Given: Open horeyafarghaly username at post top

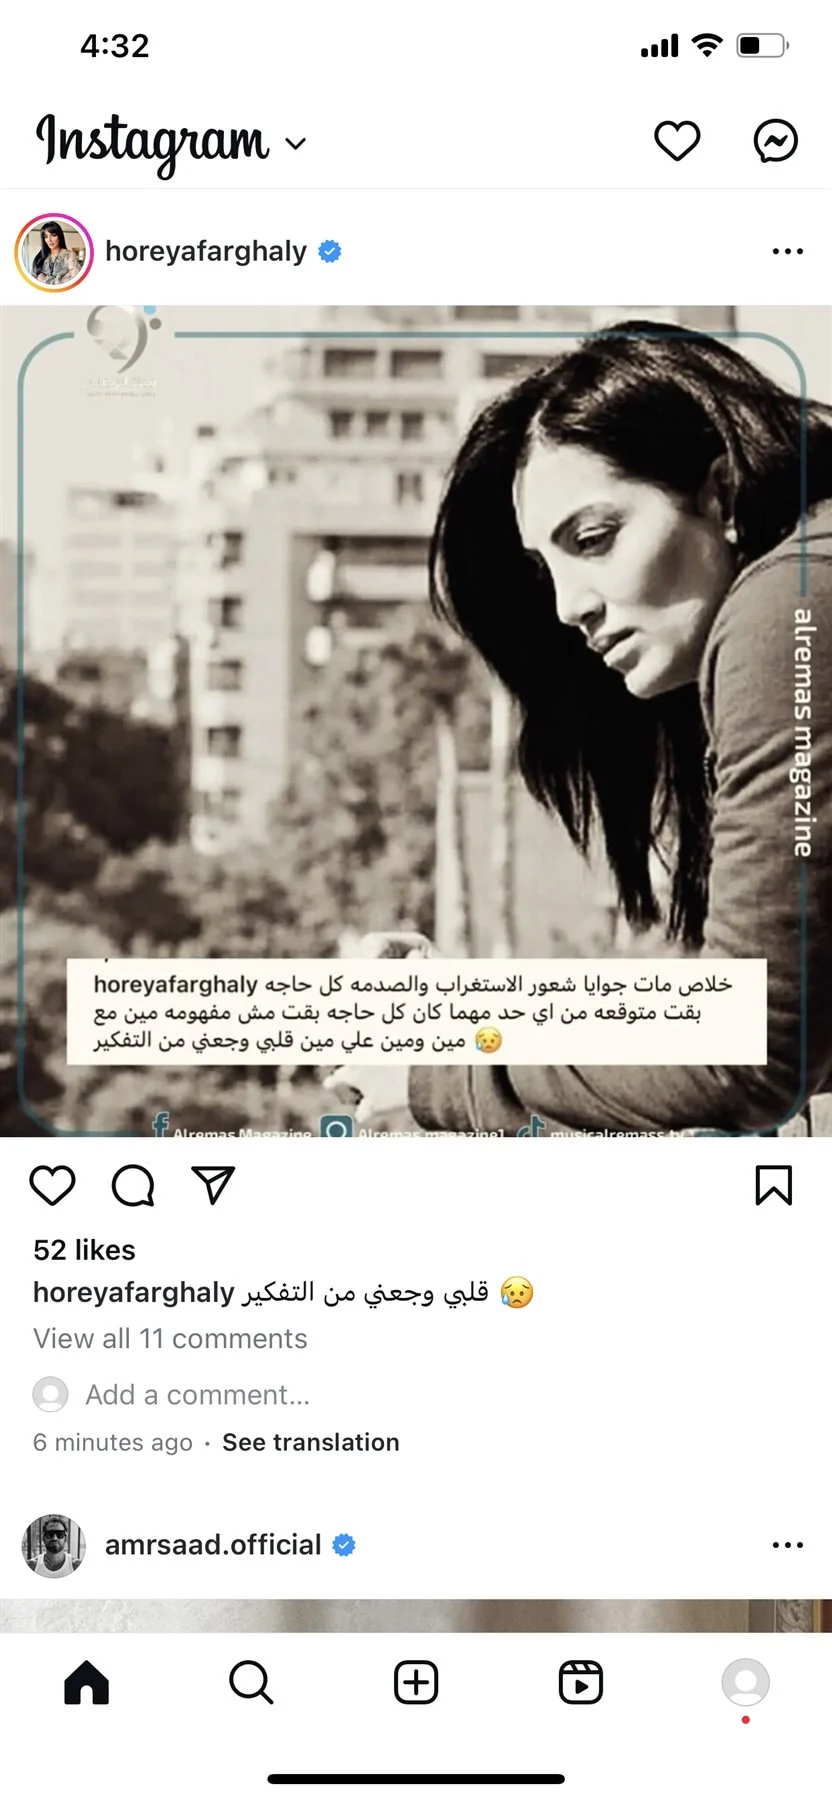Looking at the screenshot, I should click(206, 251).
